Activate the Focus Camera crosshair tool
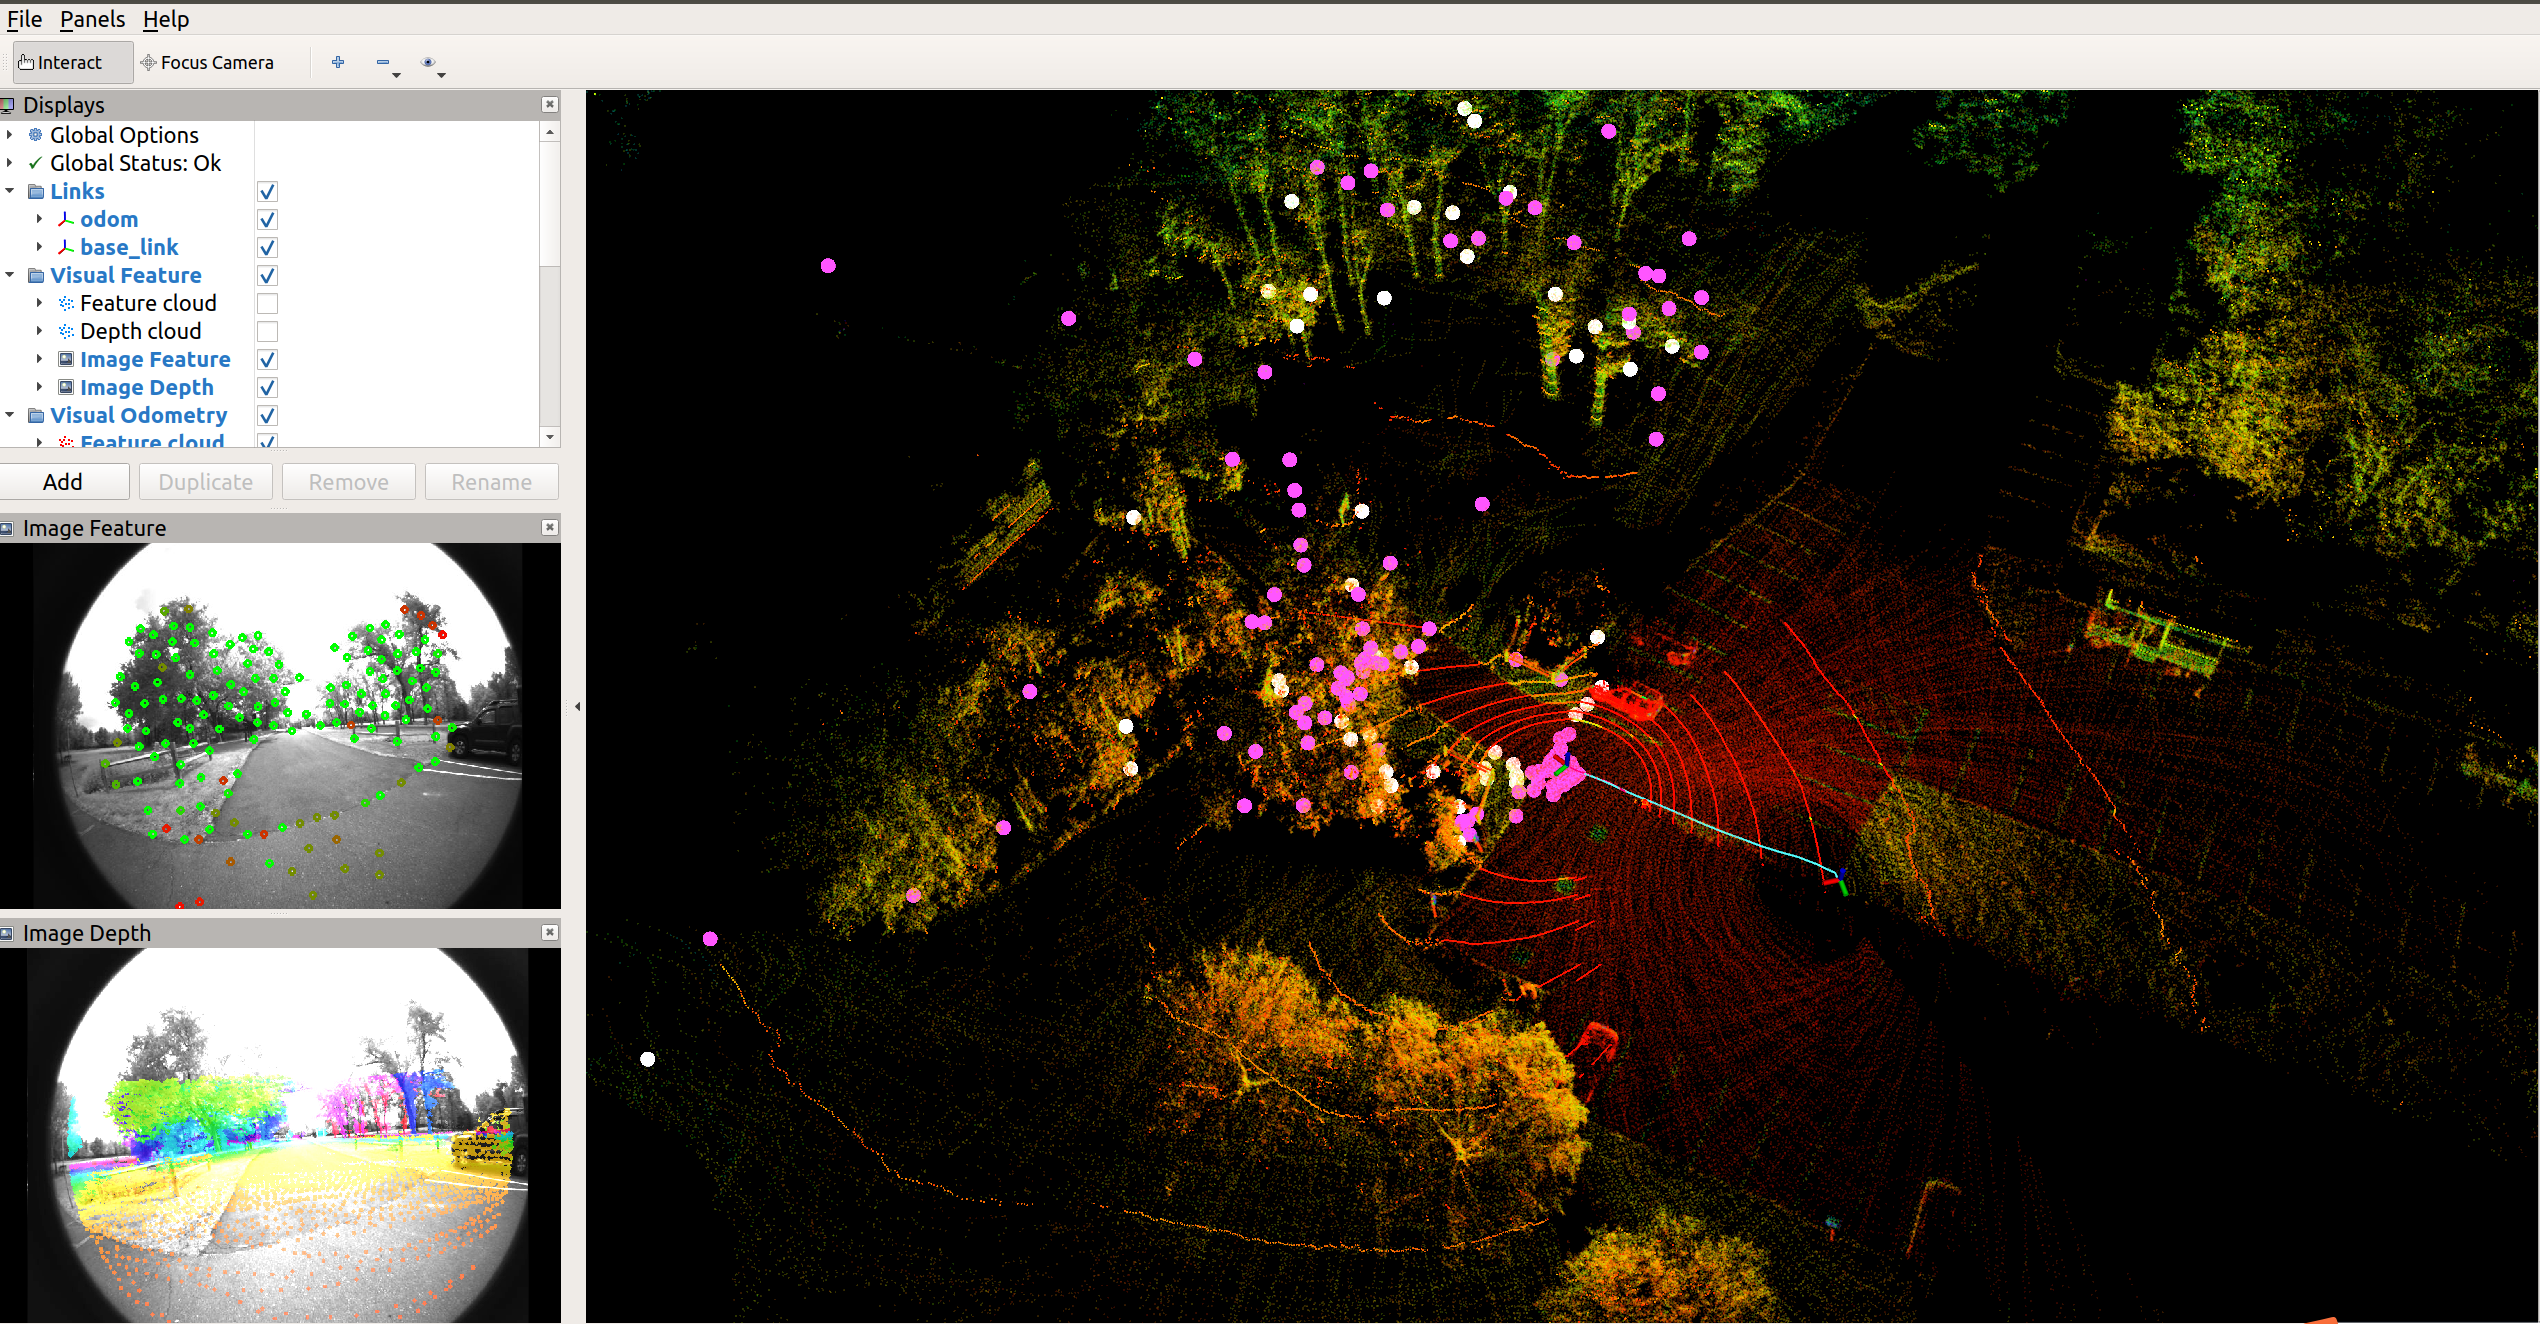Screen dimensions: 2540x1324 [207, 62]
